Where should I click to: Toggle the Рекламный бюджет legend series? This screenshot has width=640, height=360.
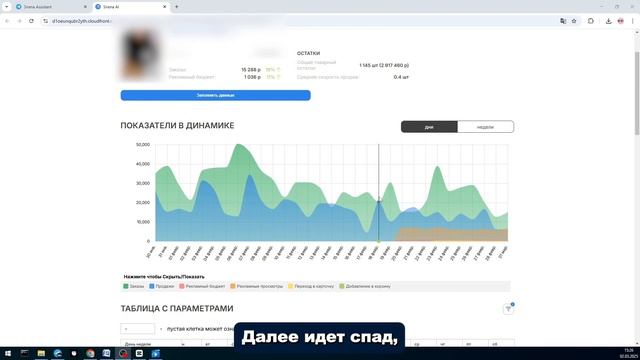[202, 286]
